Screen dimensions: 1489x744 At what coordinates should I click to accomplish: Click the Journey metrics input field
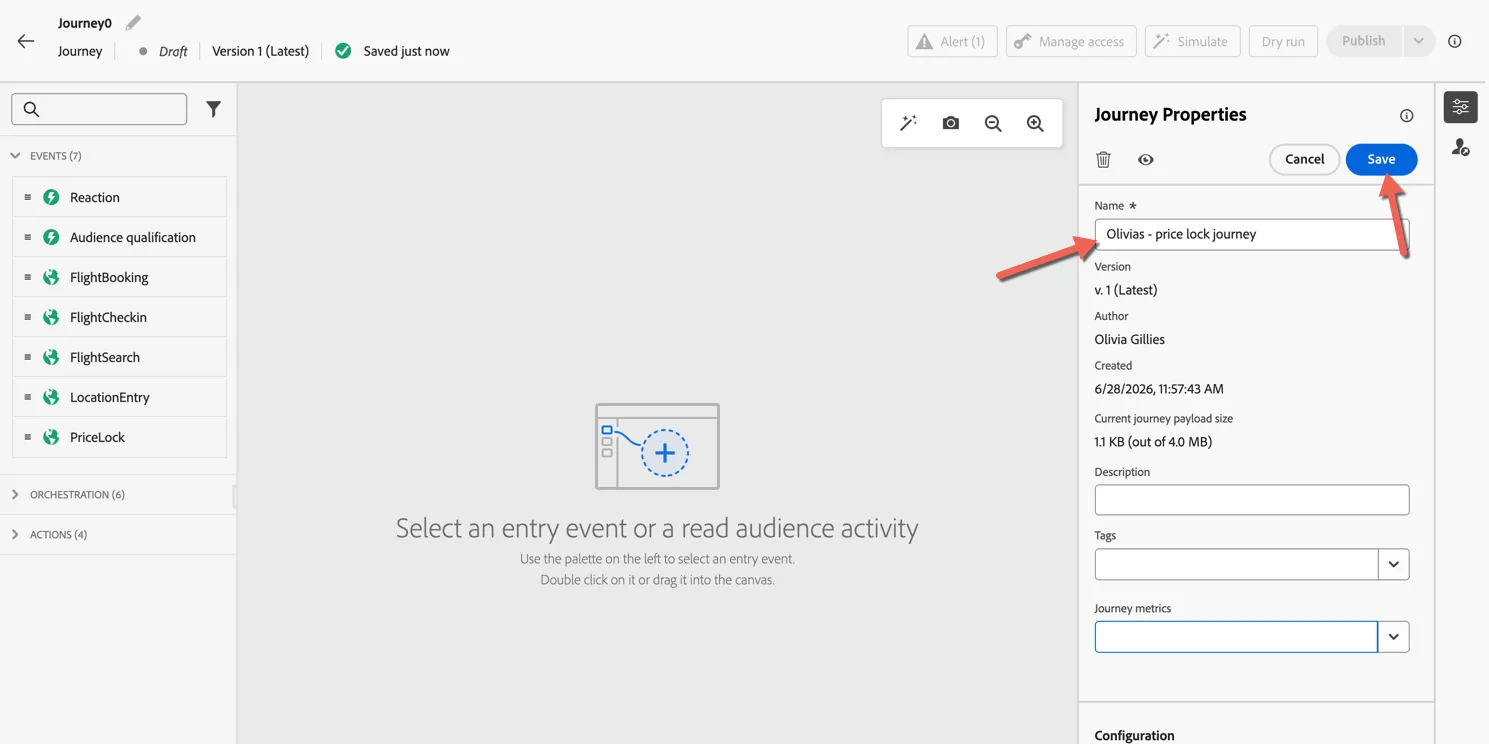point(1237,637)
